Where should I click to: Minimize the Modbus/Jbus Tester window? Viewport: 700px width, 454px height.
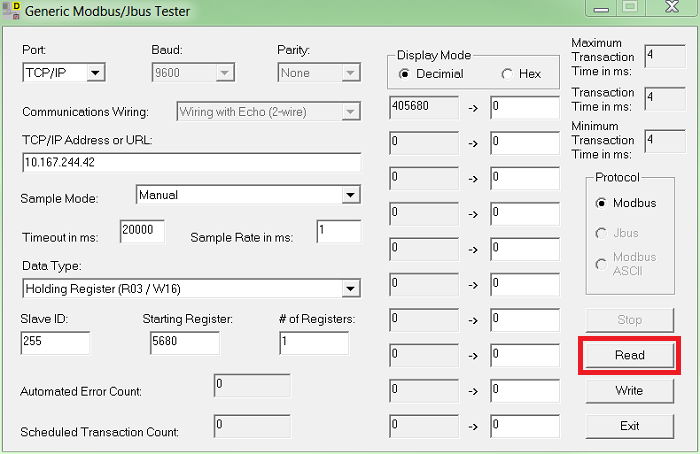[601, 8]
